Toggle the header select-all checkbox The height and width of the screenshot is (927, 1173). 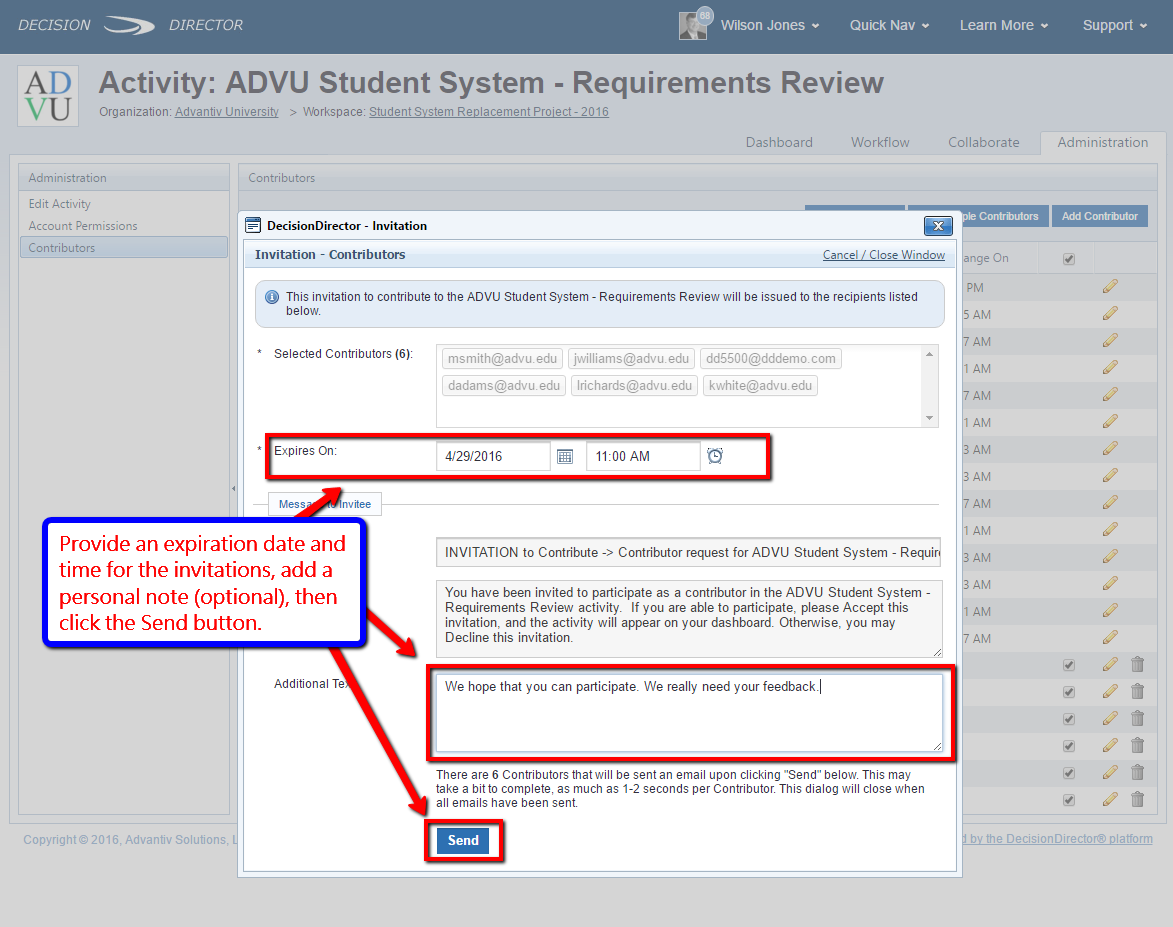(x=1069, y=259)
